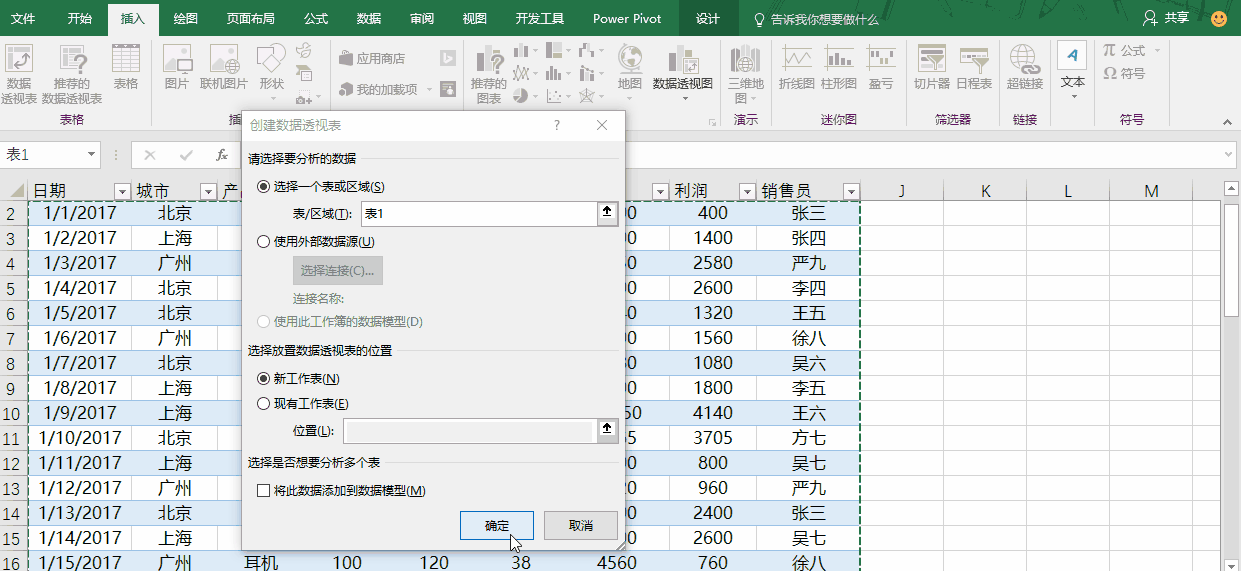1241x571 pixels.
Task: Click the 取消 button in dialog
Action: click(580, 526)
